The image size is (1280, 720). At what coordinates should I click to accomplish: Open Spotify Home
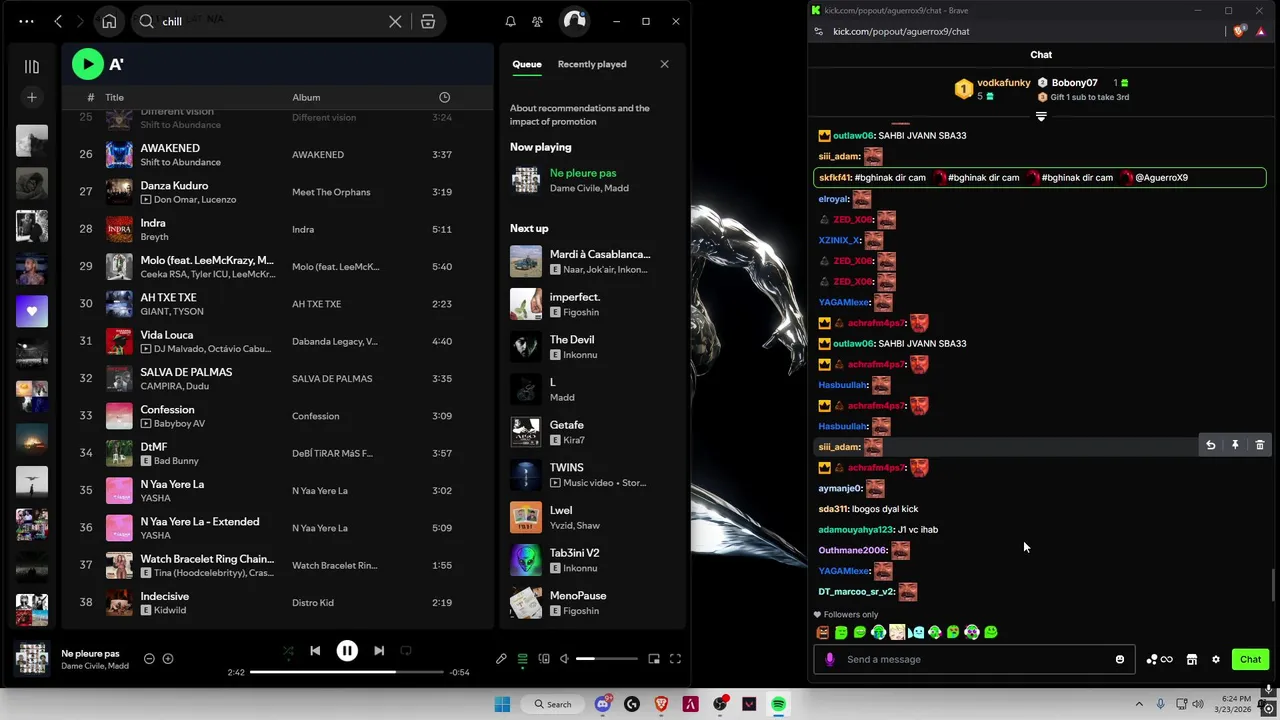(109, 21)
